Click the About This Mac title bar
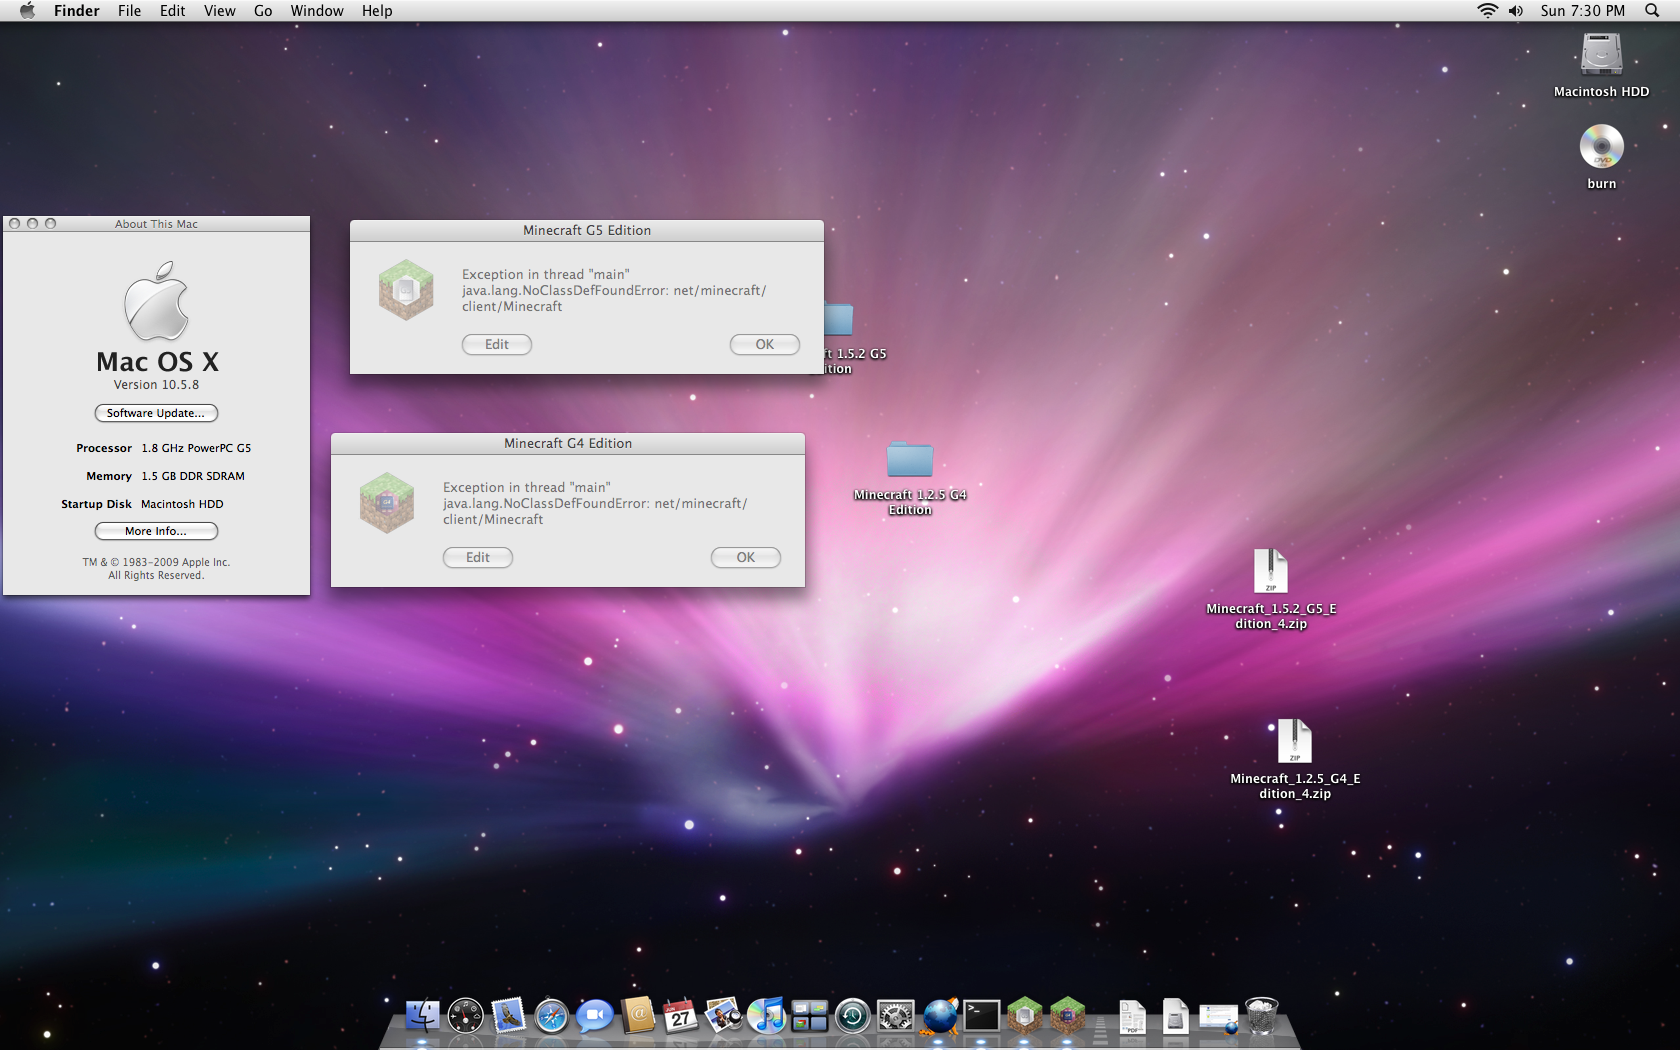The width and height of the screenshot is (1680, 1050). point(156,224)
